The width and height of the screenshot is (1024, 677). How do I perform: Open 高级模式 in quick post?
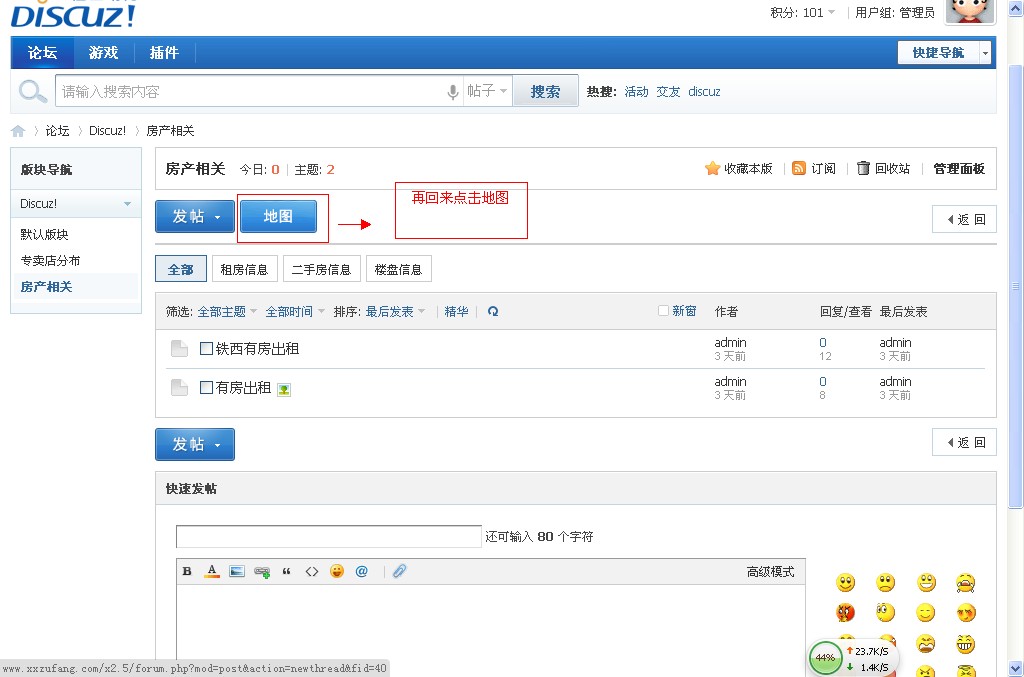771,572
